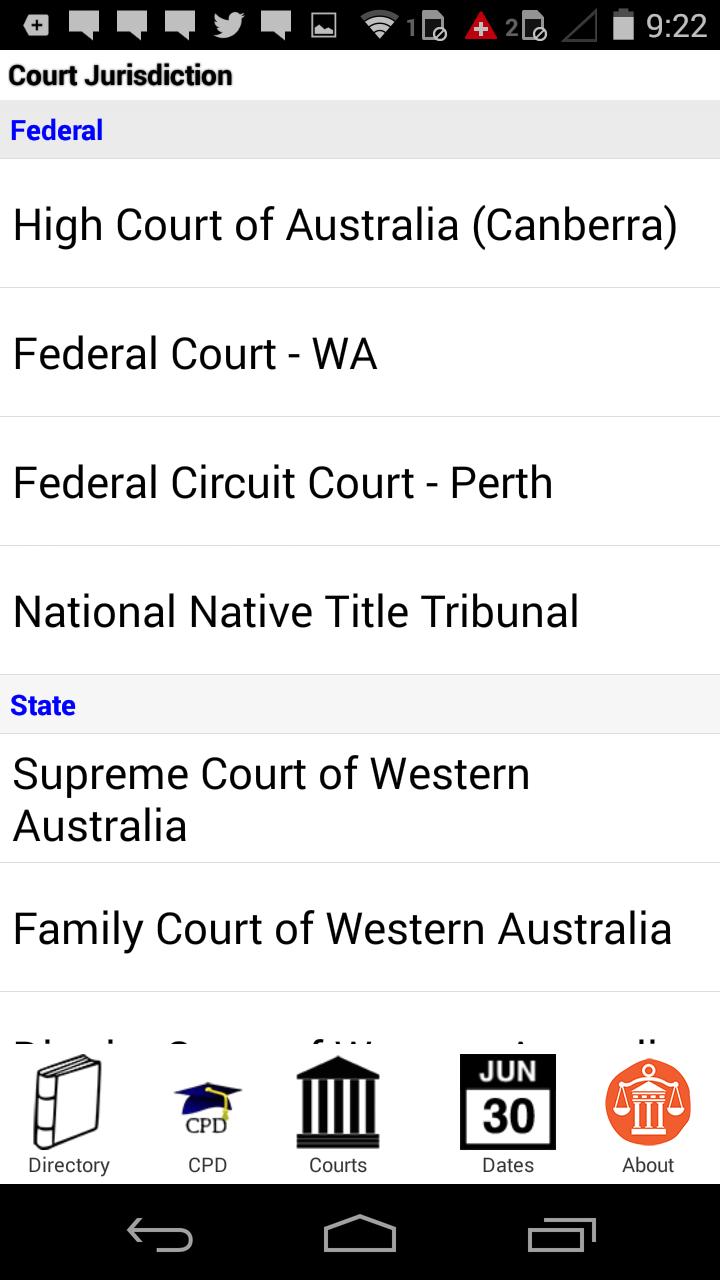Tap the Federal section header
Screen dimensions: 720x1280
tap(57, 131)
